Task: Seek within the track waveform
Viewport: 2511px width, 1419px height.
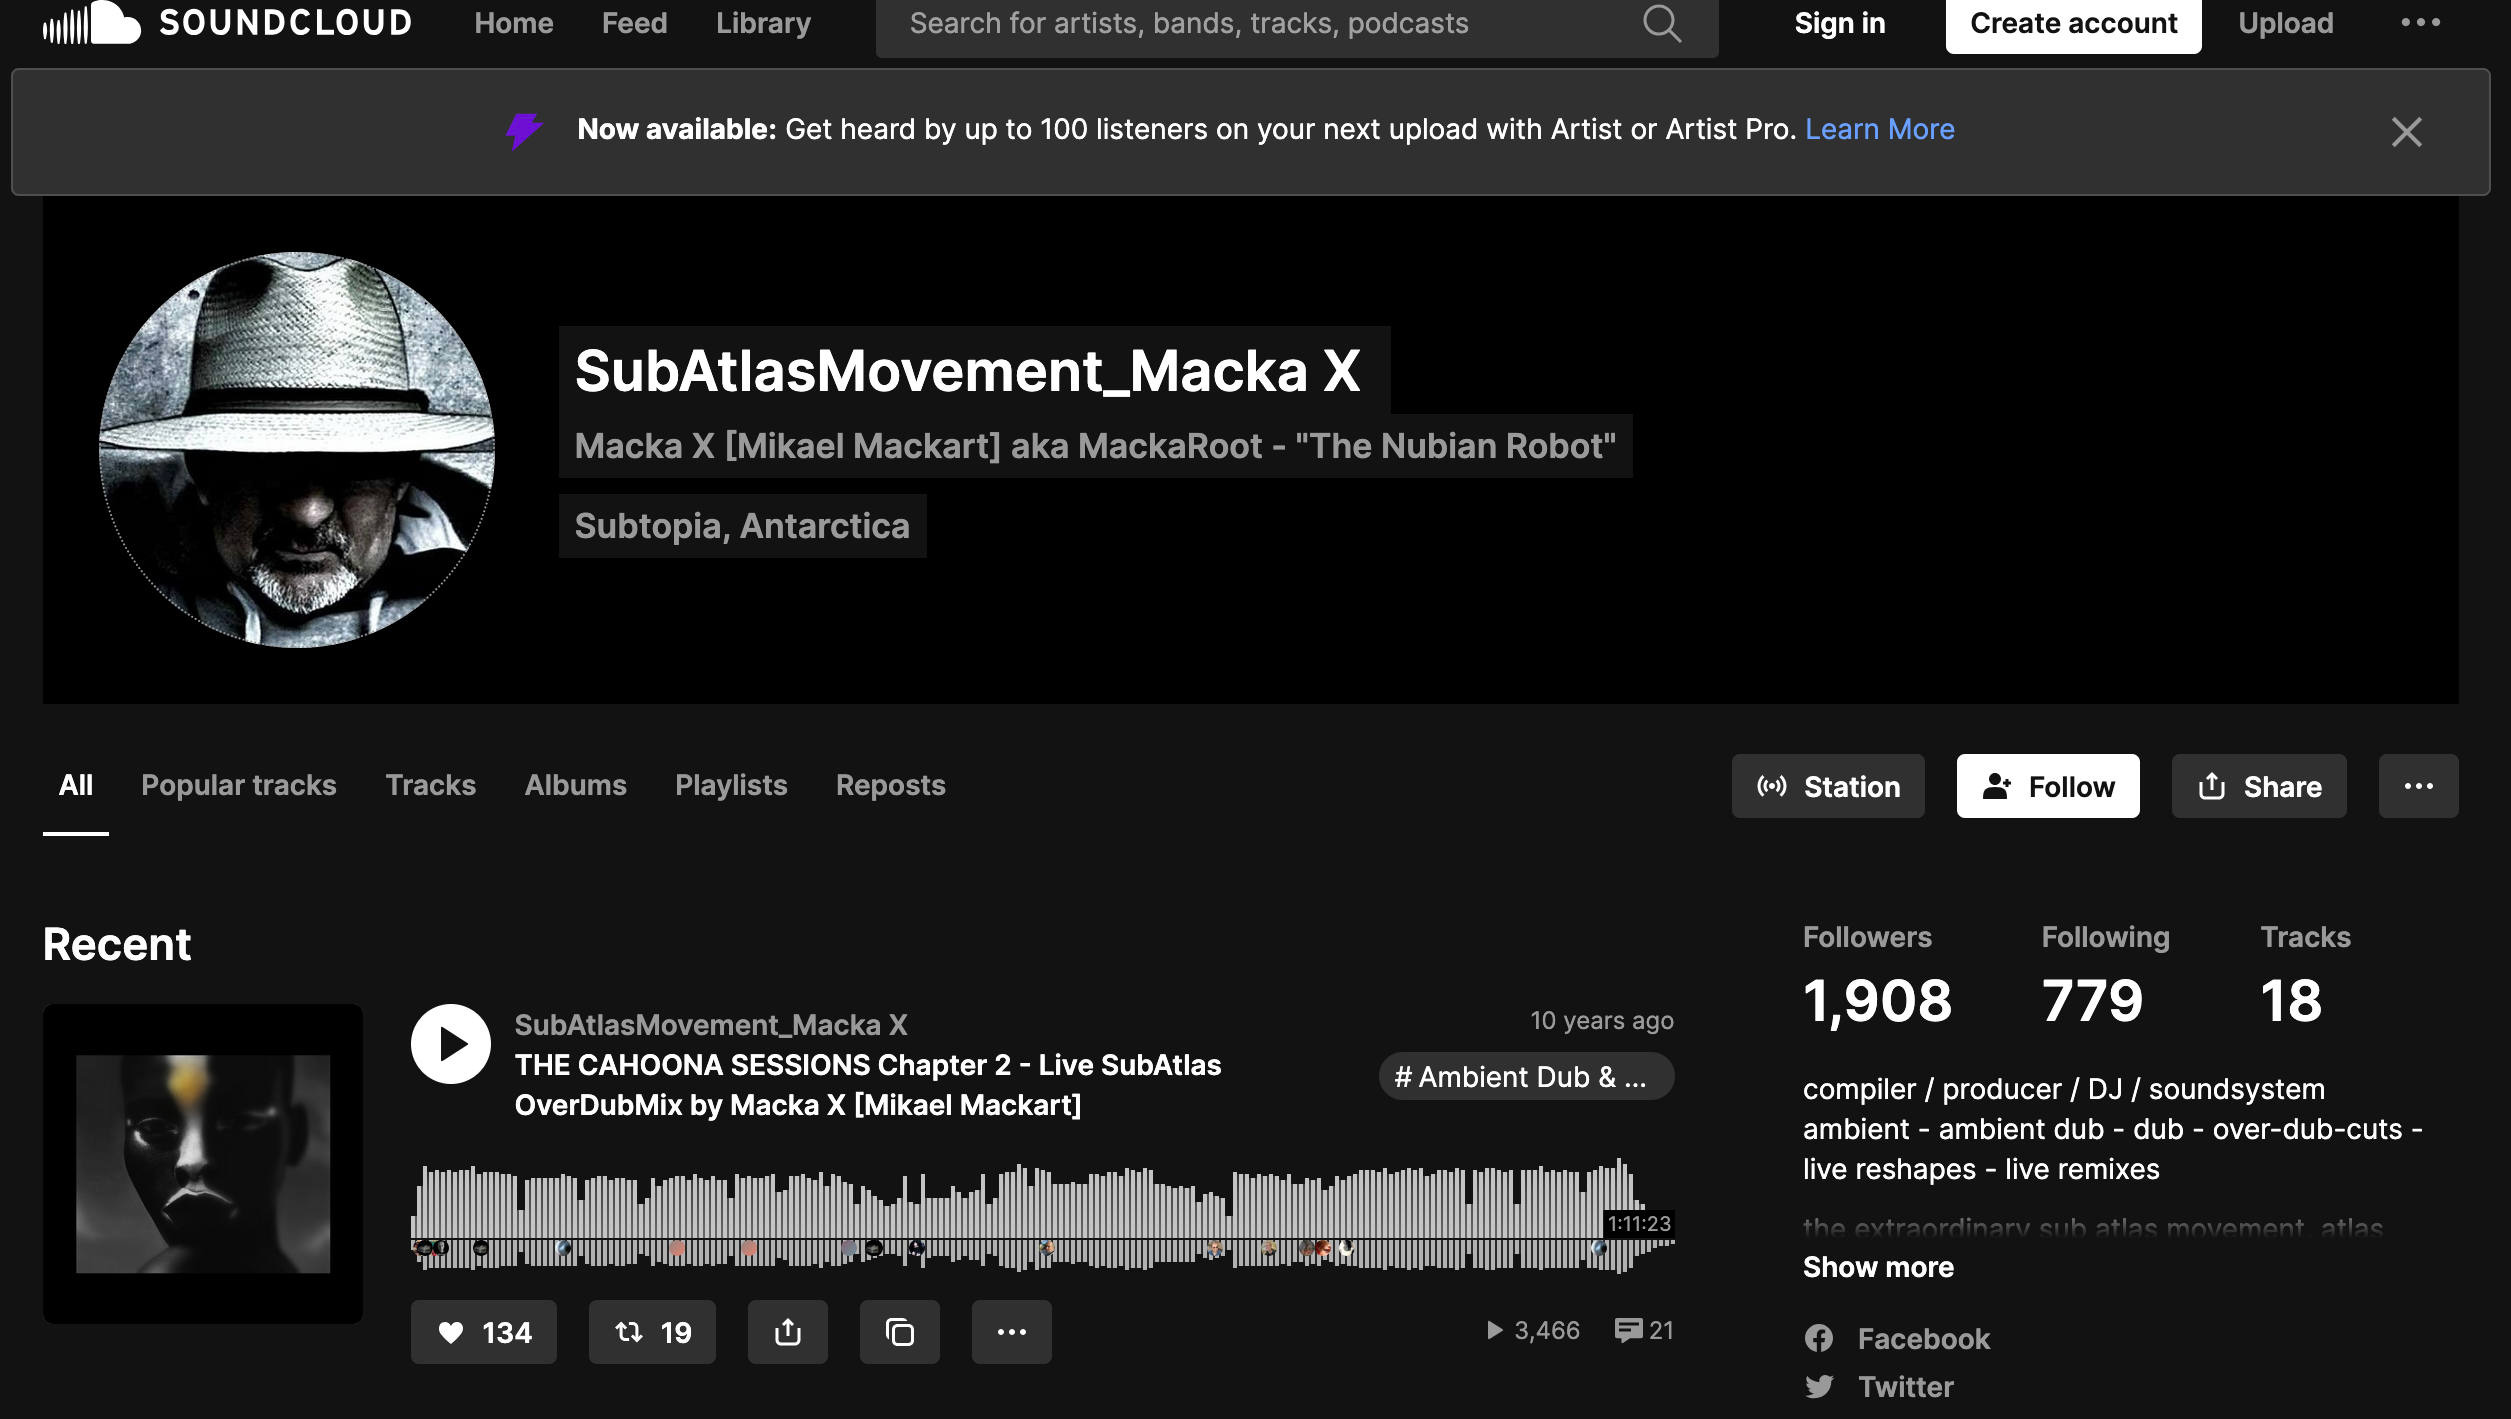Action: (x=1042, y=1215)
